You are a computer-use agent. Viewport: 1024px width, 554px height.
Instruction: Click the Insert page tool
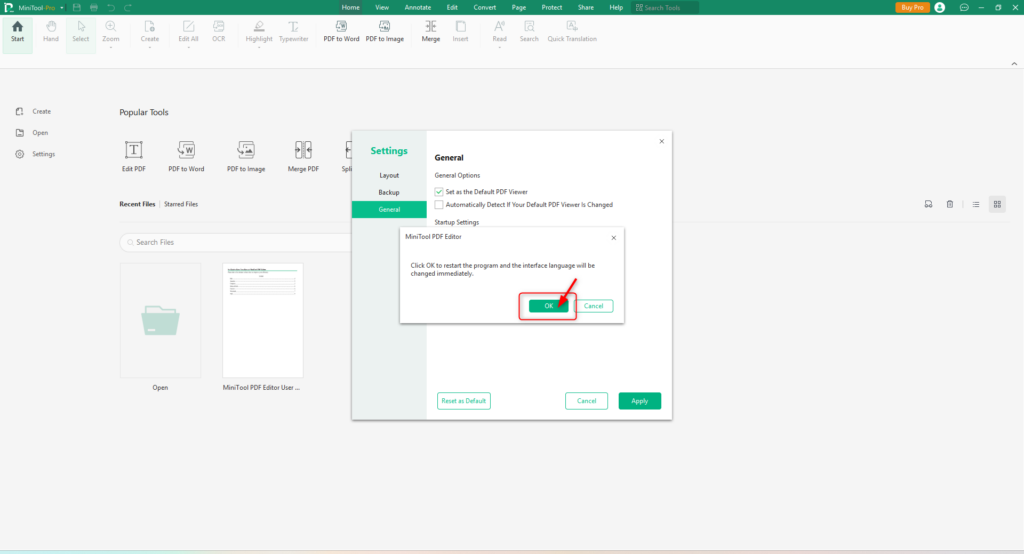[x=460, y=31]
